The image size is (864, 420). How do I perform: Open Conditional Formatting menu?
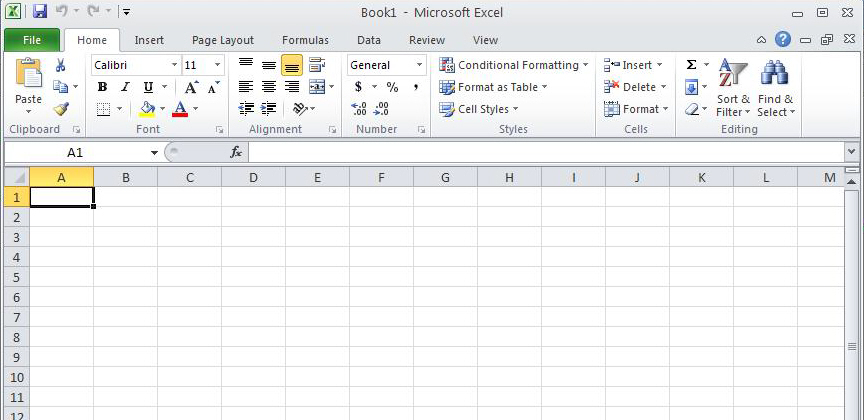coord(514,65)
